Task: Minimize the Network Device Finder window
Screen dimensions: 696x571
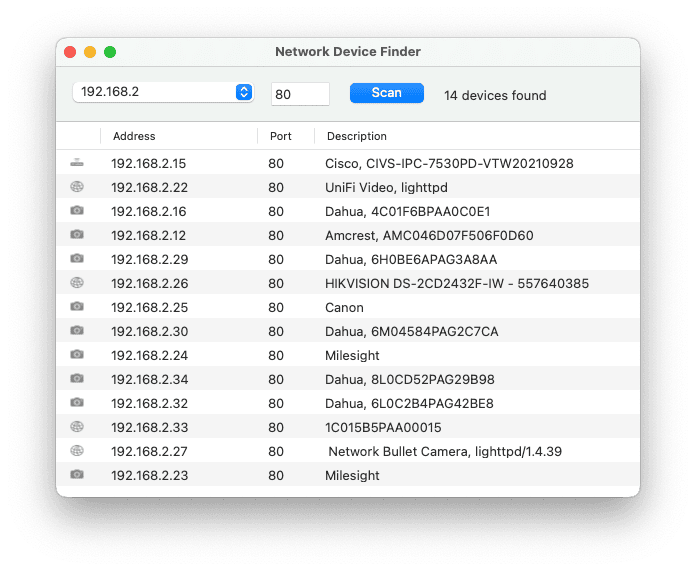Action: (x=90, y=52)
